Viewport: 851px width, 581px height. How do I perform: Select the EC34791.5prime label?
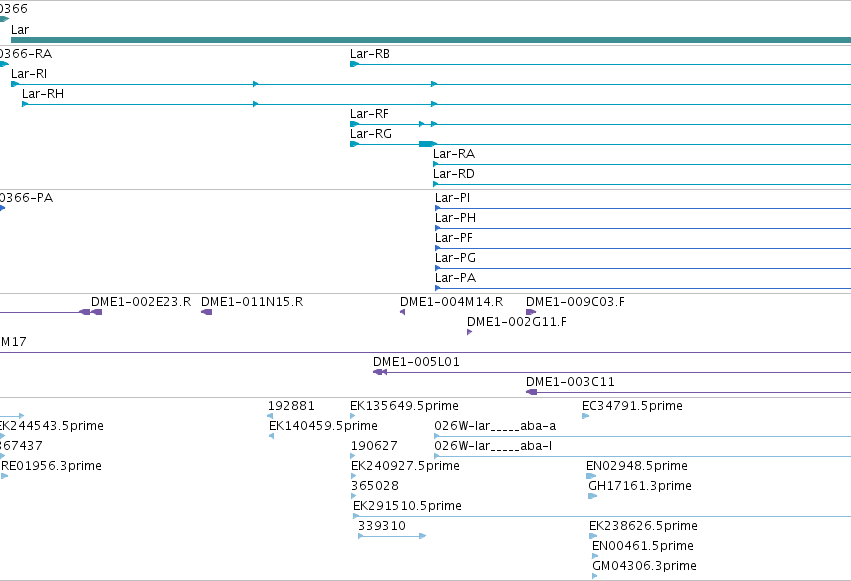point(632,406)
